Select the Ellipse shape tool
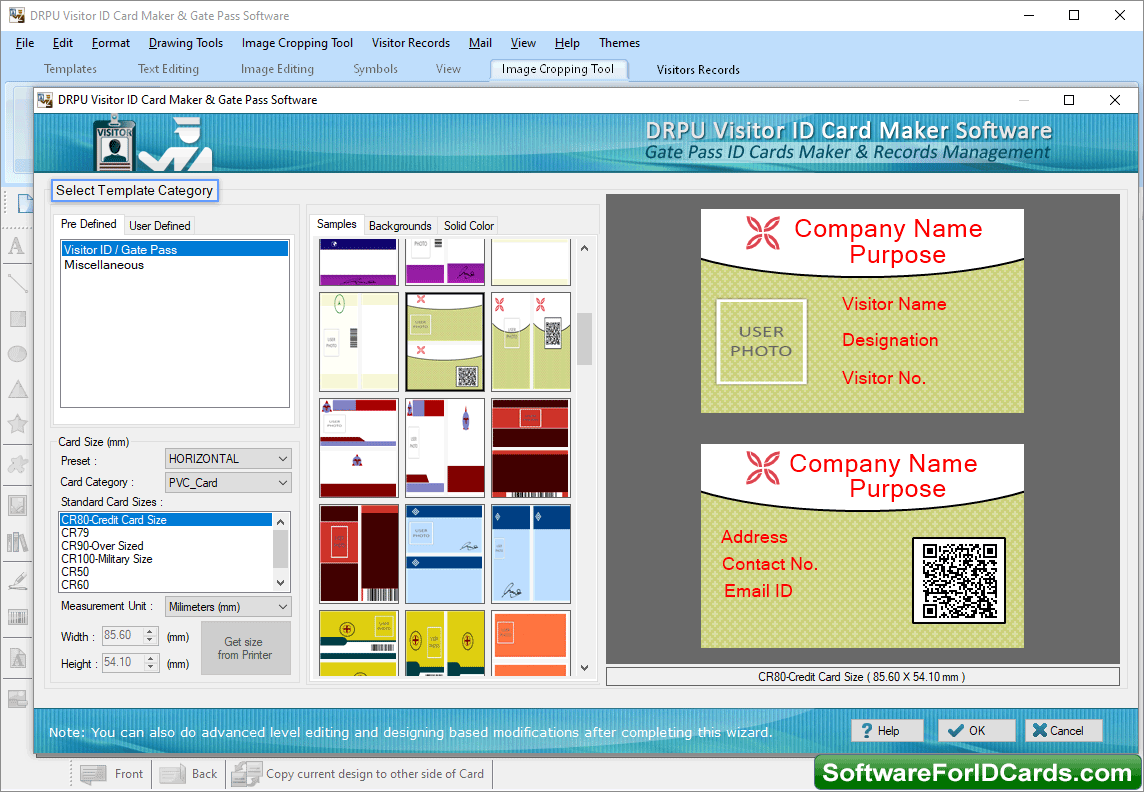 click(17, 354)
